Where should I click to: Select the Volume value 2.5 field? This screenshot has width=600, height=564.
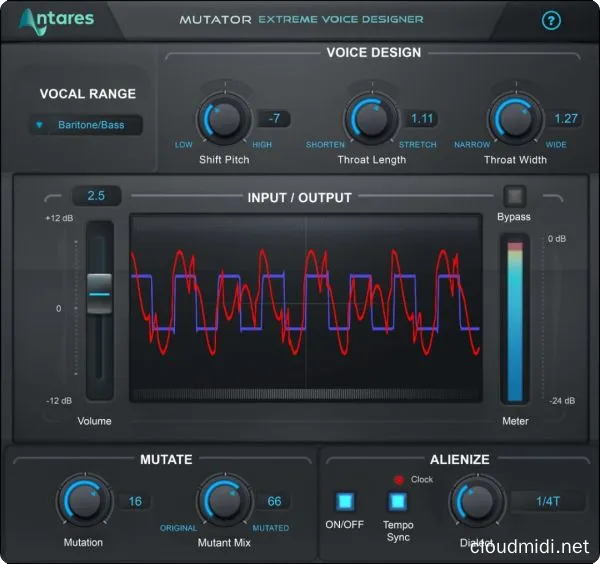coord(96,196)
